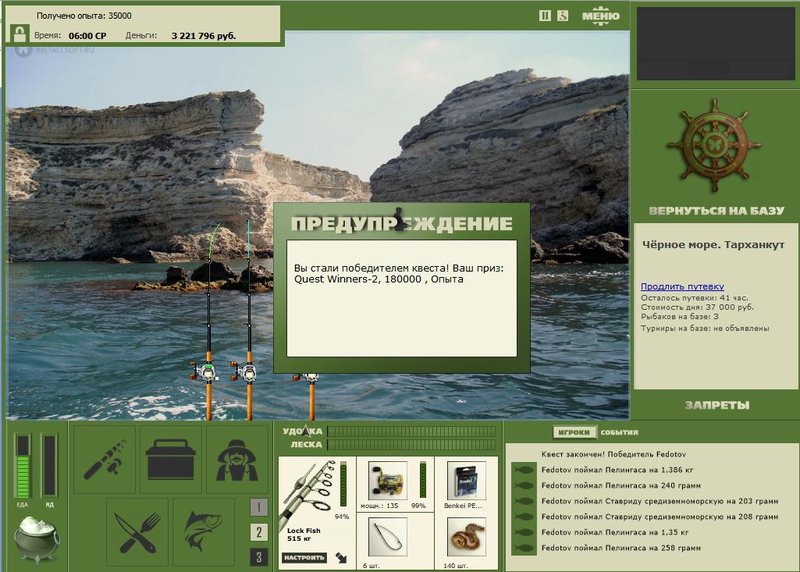Screen dimensions: 800x572
Task: Click fish icon beside Пеленгаса на 240 грамм
Action: (523, 485)
